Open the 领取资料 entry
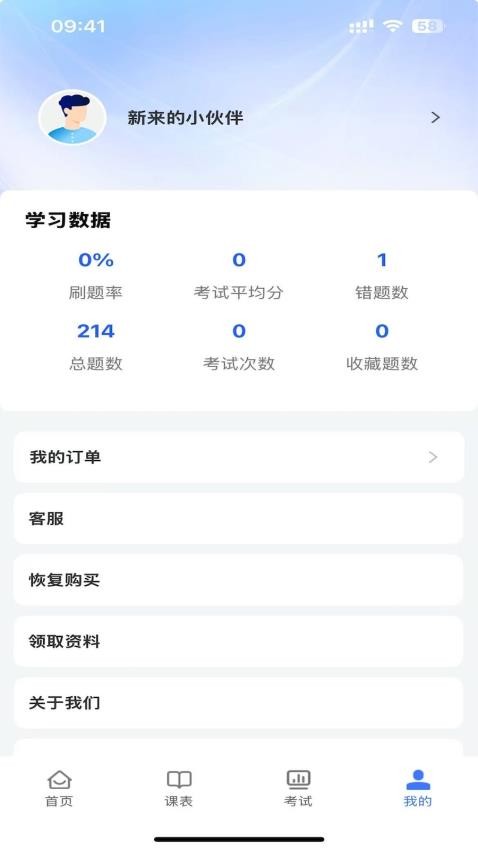Screen dimensions: 478x850 238,641
